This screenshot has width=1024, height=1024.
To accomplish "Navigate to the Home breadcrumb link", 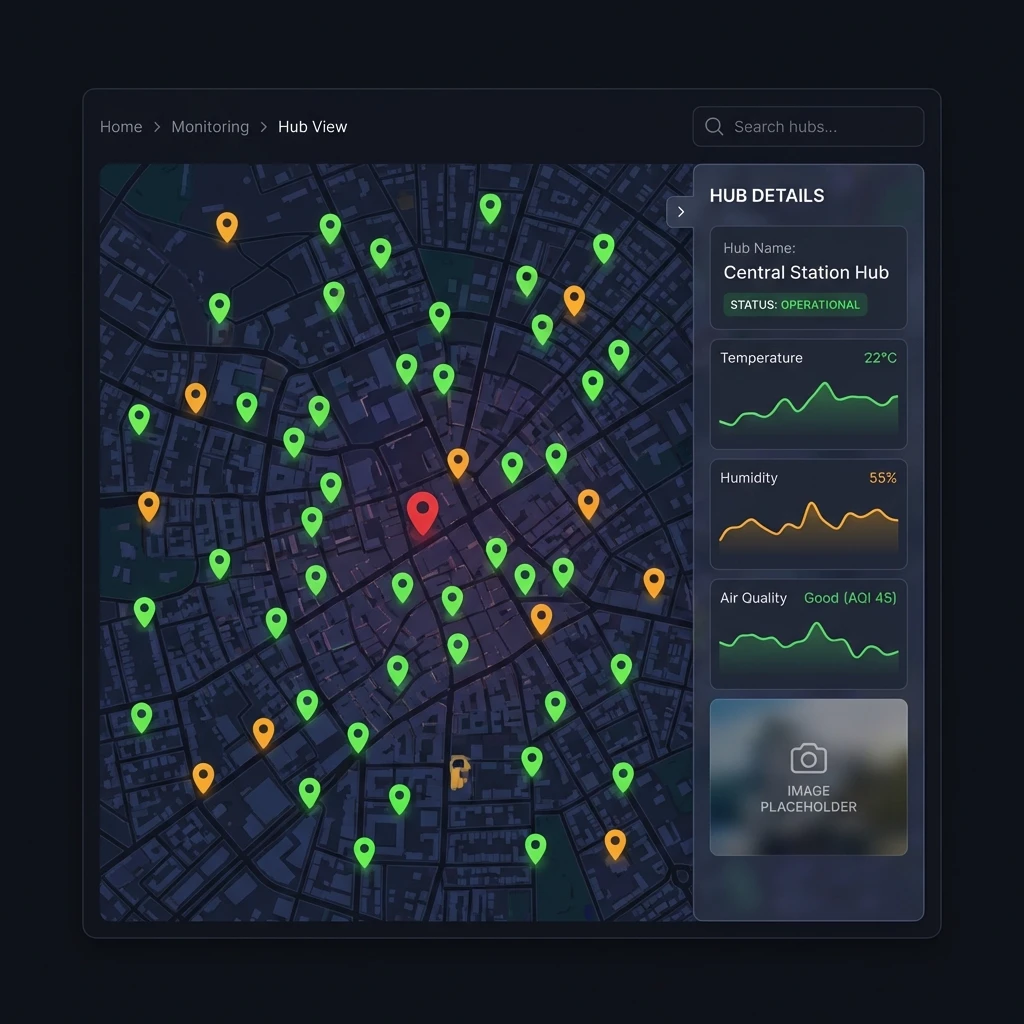I will [120, 126].
